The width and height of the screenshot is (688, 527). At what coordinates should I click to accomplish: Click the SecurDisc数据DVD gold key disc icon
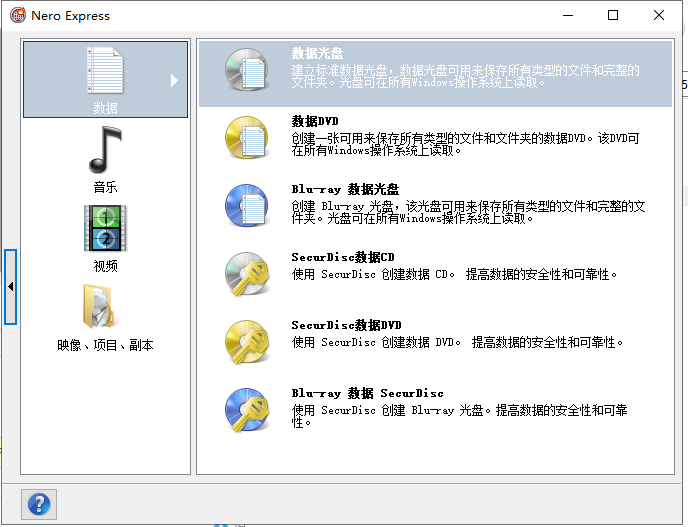pos(247,342)
